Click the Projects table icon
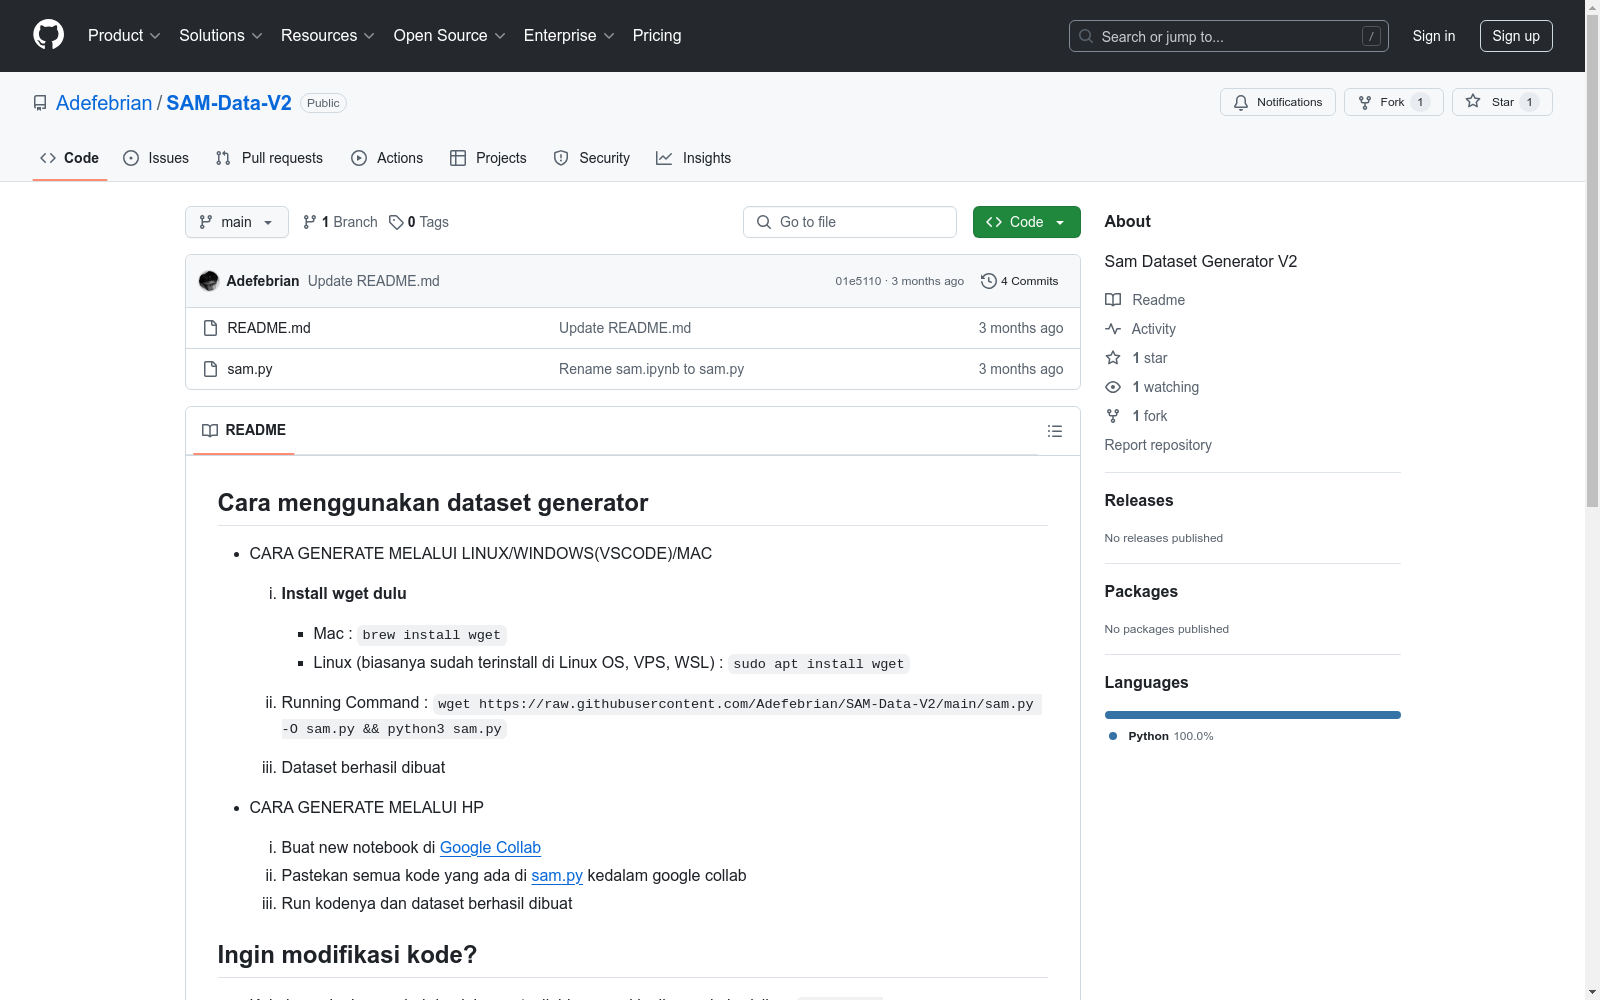 coord(458,158)
